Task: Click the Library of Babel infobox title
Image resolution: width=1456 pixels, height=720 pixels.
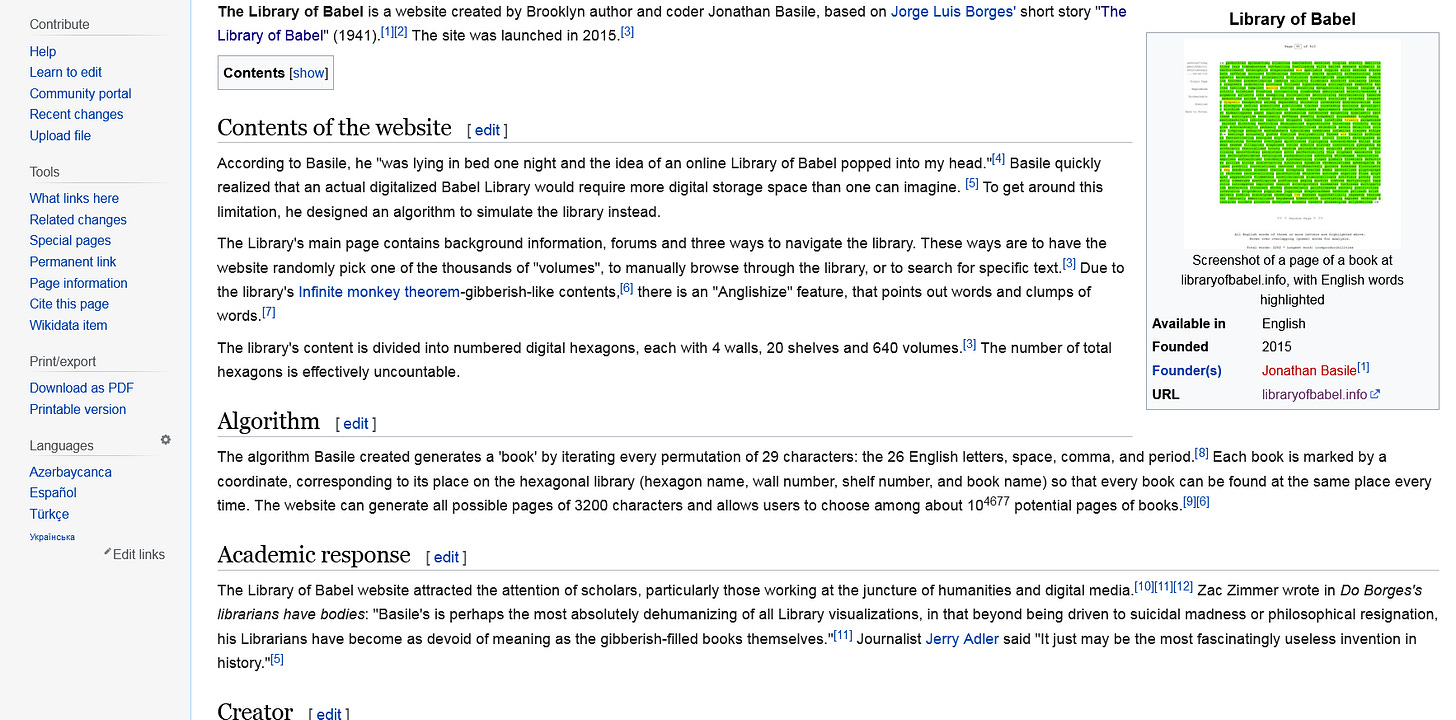Action: [x=1292, y=19]
